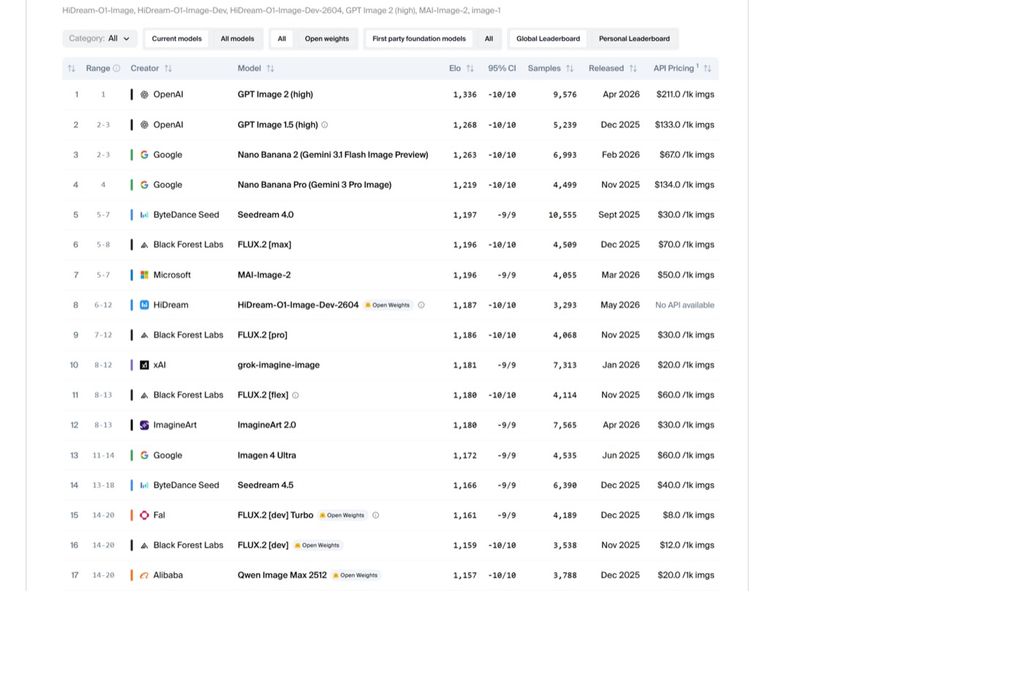Click ByteDance Seed creator in Seedream 4.5 row
1024x688 pixels.
186,485
